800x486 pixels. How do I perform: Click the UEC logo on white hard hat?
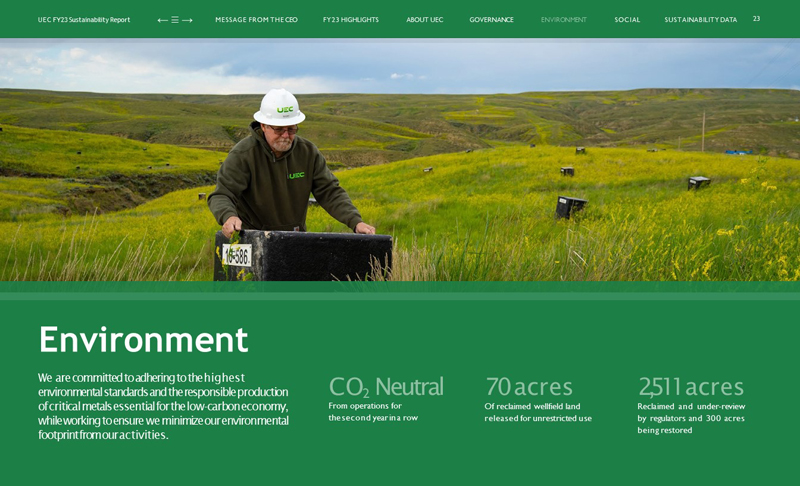point(285,110)
